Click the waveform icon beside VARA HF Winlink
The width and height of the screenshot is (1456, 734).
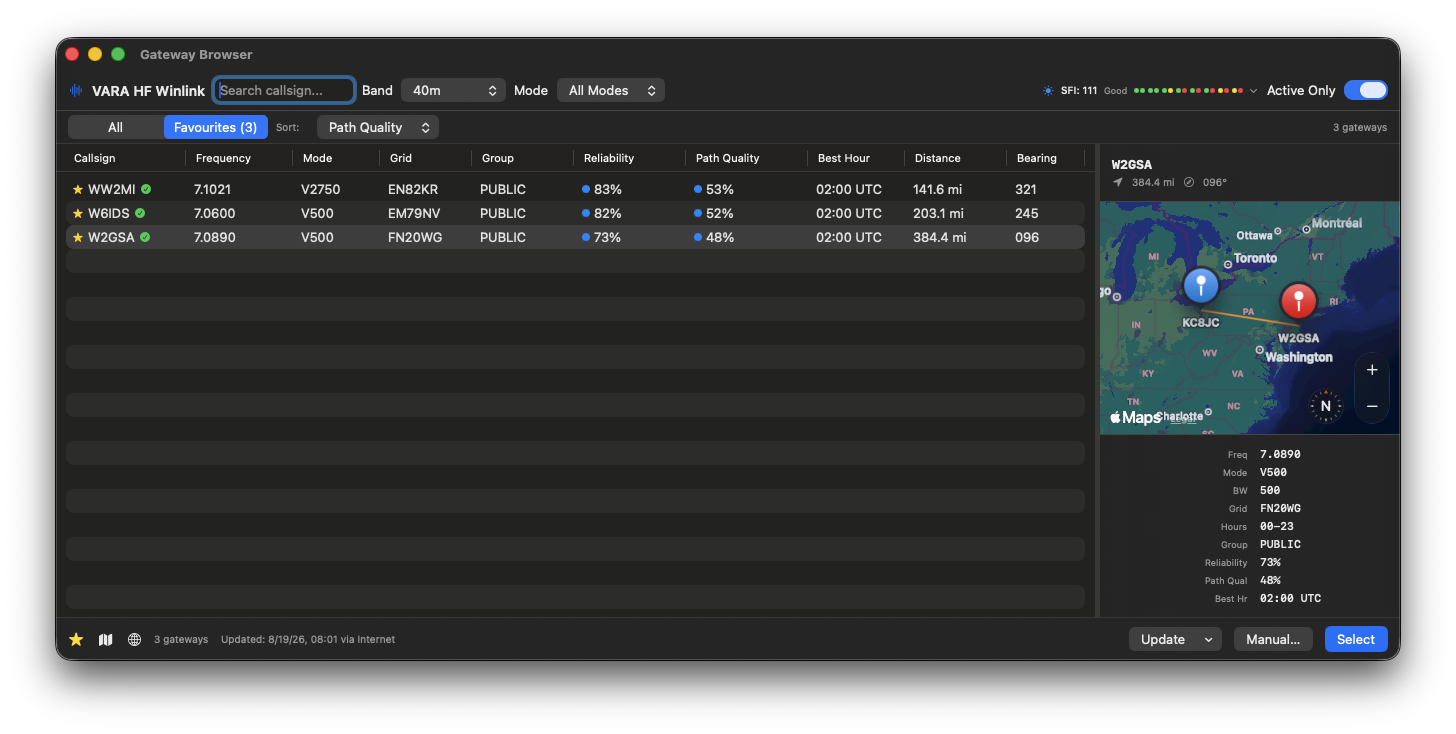point(76,90)
